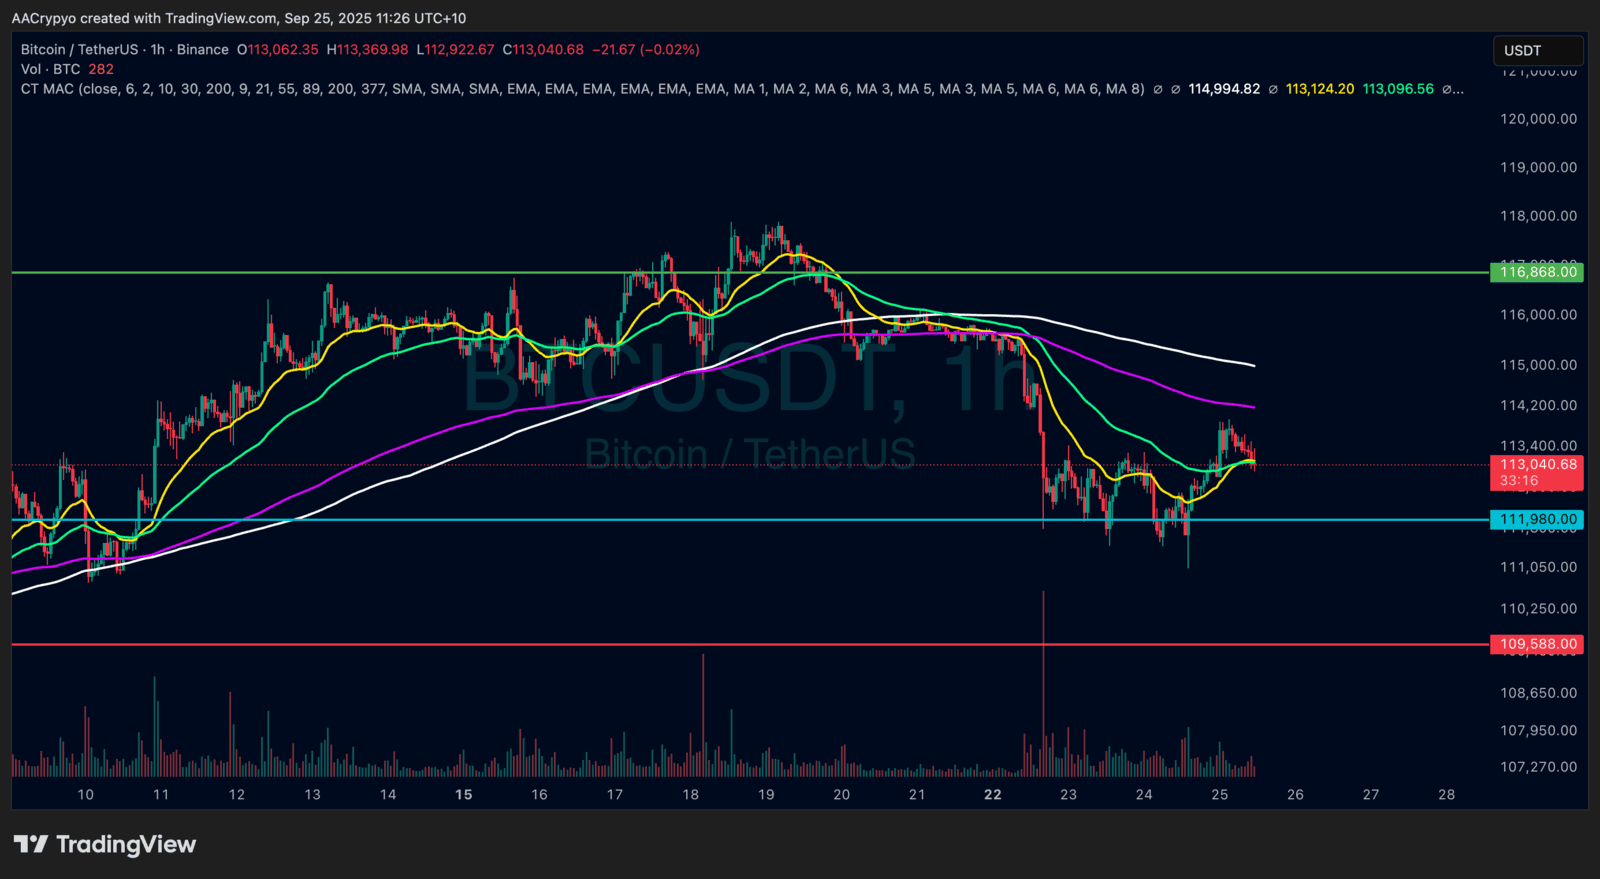Image resolution: width=1600 pixels, height=879 pixels.
Task: Select the current price 113,040.68 label
Action: tap(1537, 465)
